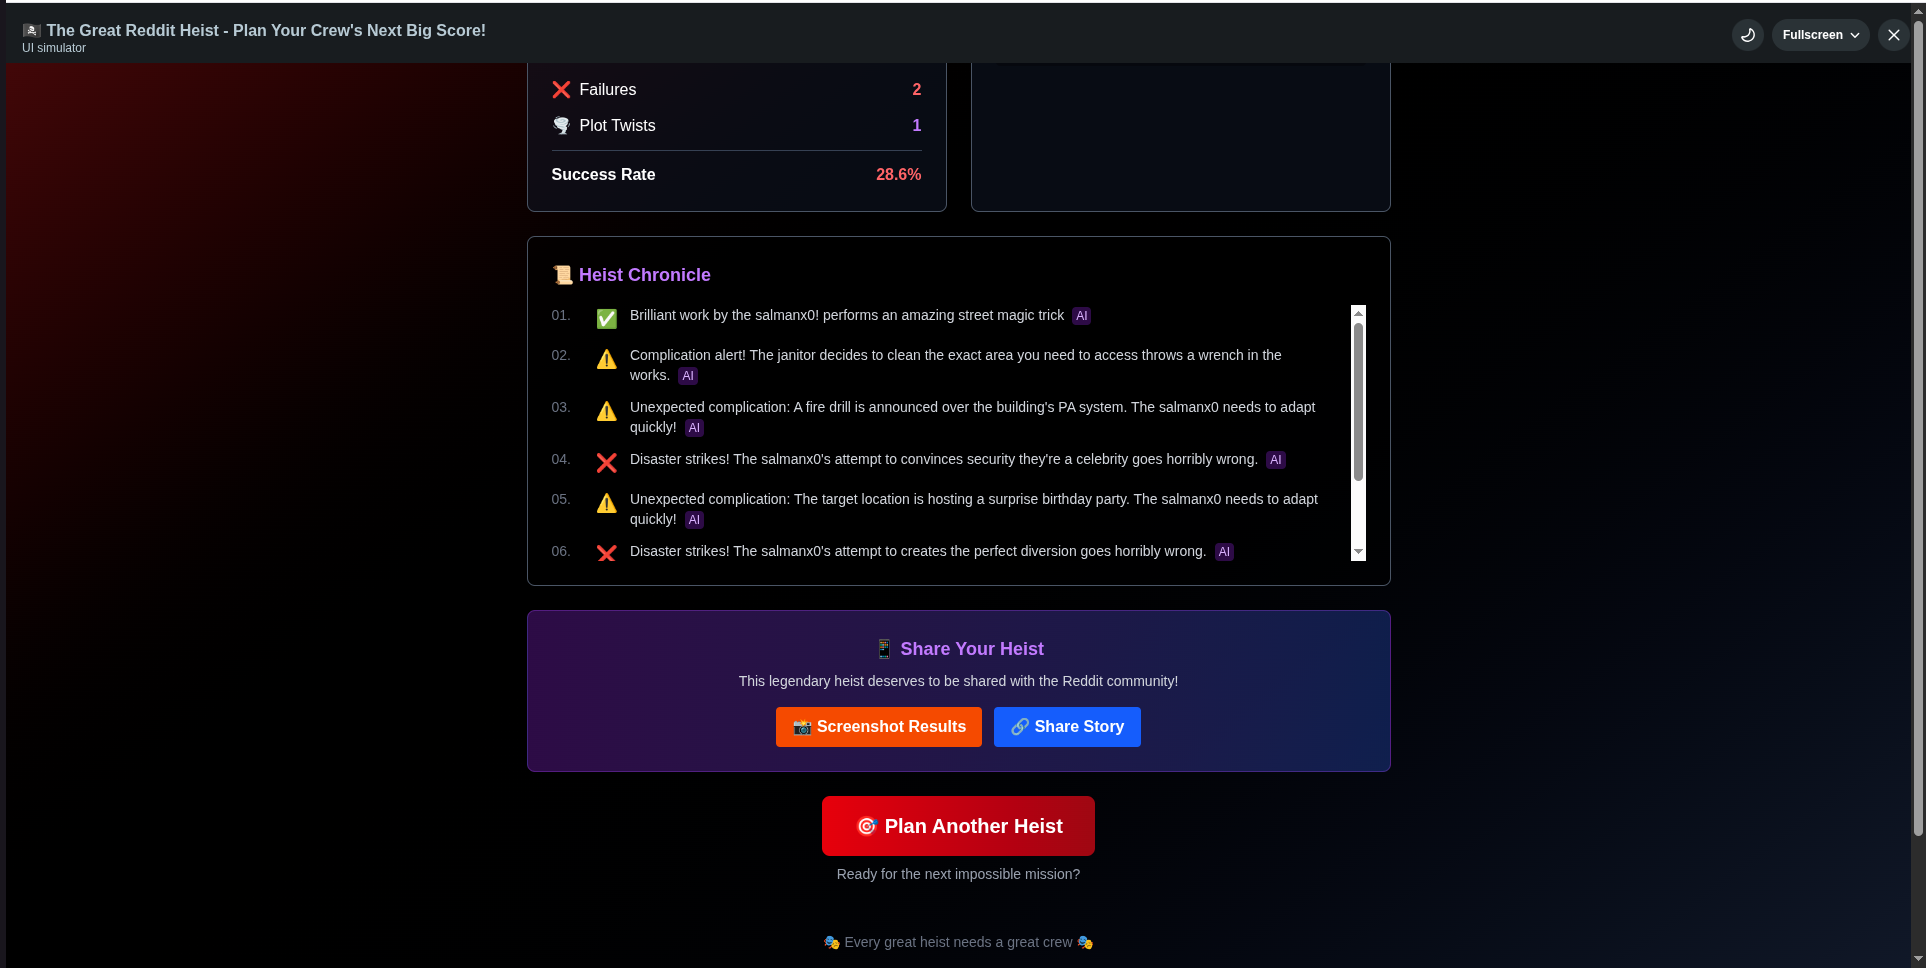Viewport: 1926px width, 968px height.
Task: Click the red X on entry 06
Action: pyautogui.click(x=606, y=554)
